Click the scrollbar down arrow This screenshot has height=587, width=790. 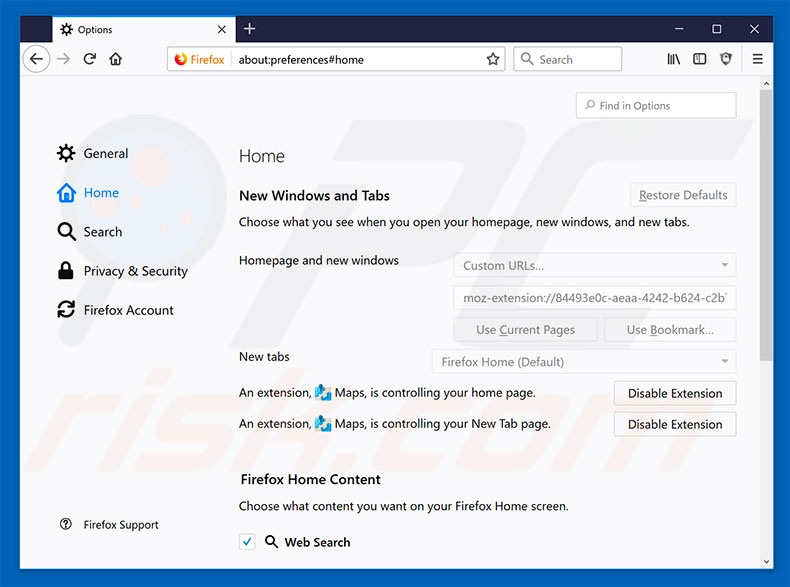click(x=766, y=561)
